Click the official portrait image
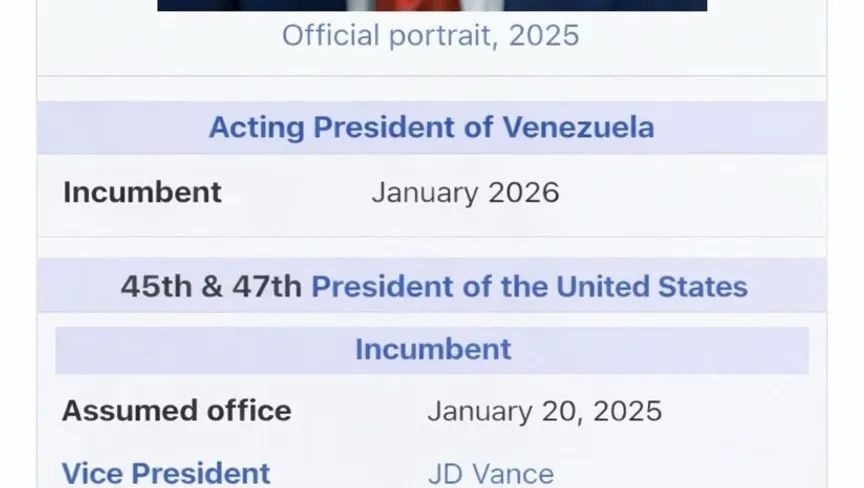This screenshot has height=488, width=864. pyautogui.click(x=432, y=5)
